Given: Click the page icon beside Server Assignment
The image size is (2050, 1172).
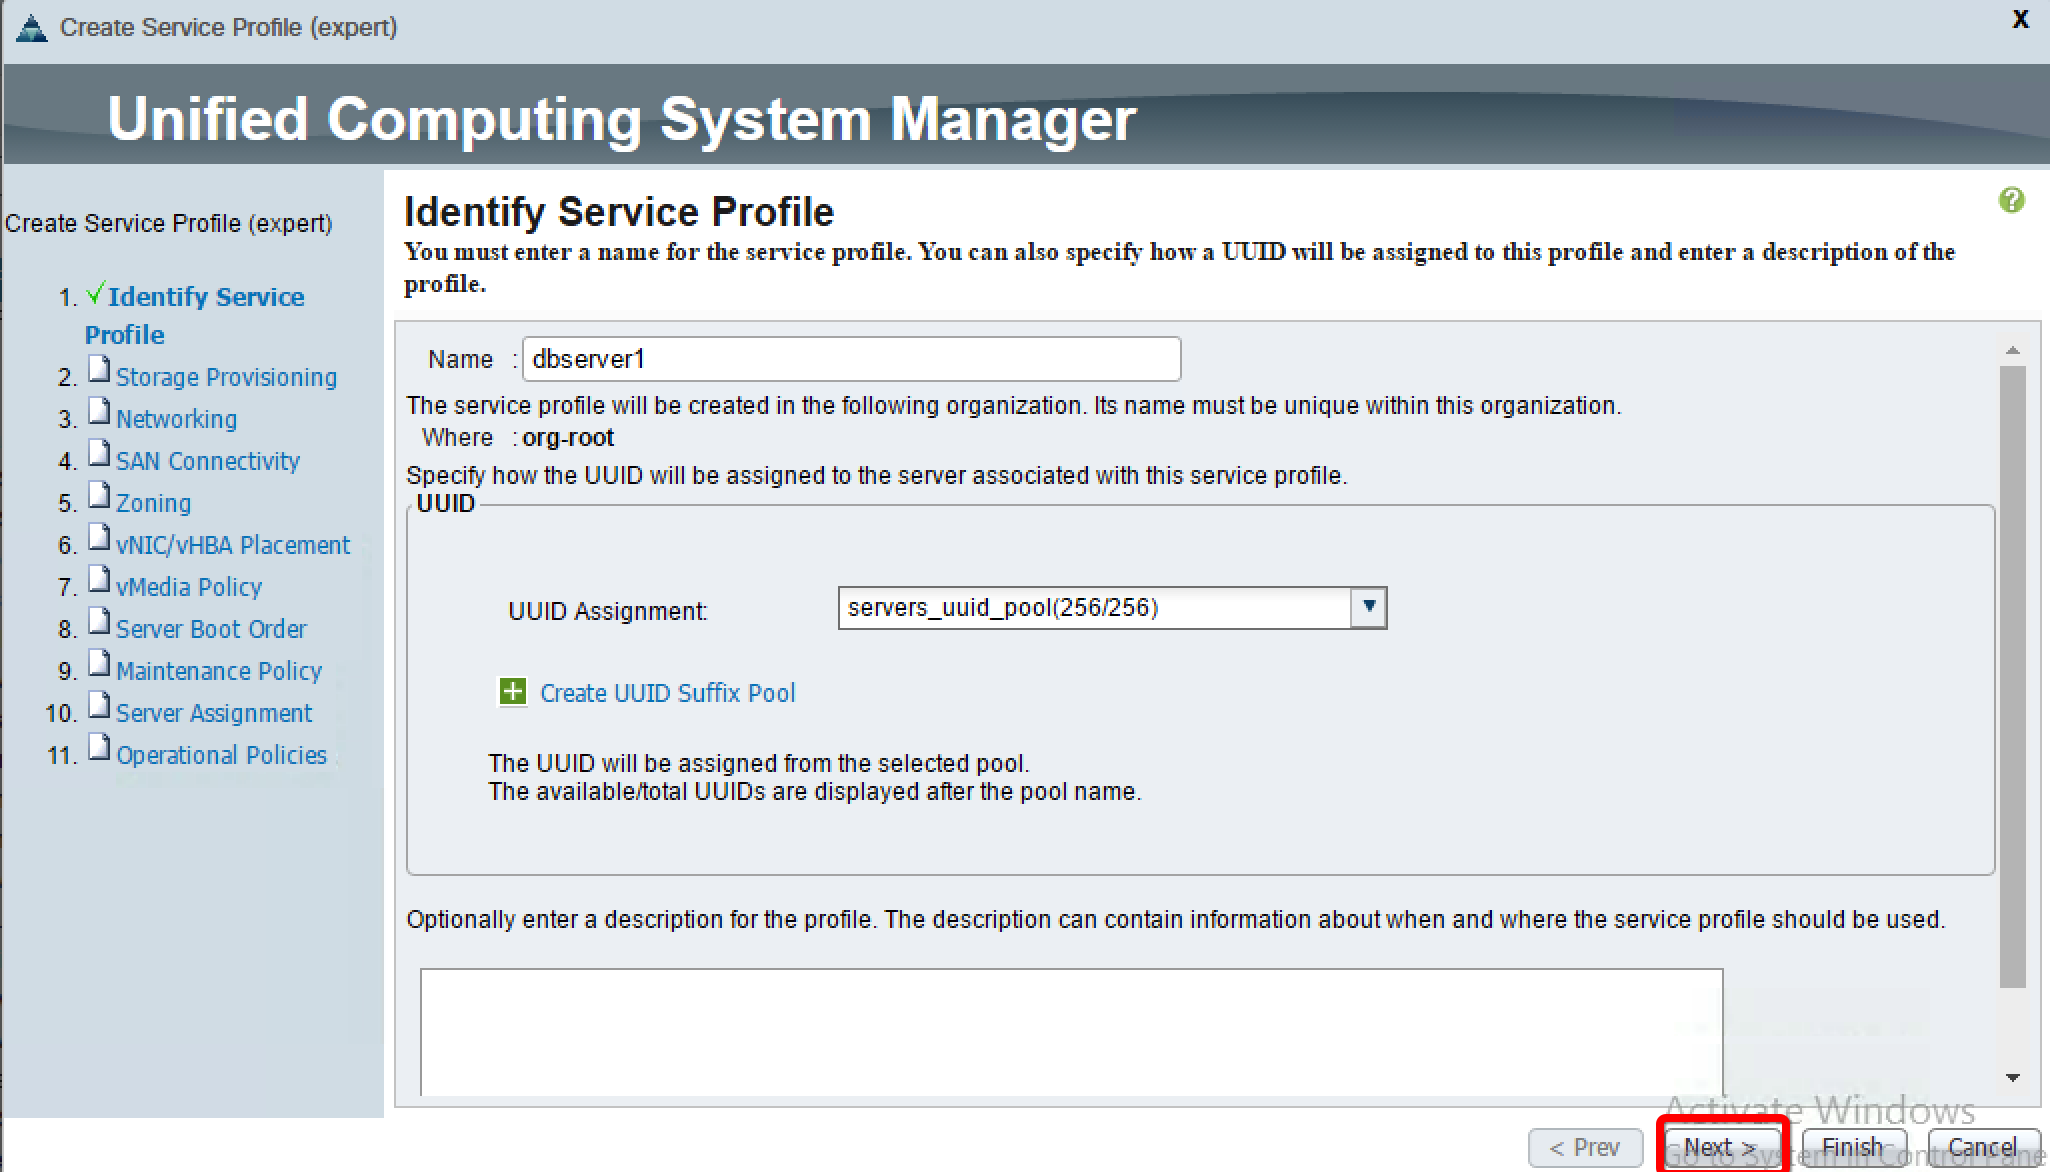Looking at the screenshot, I should pos(98,706).
